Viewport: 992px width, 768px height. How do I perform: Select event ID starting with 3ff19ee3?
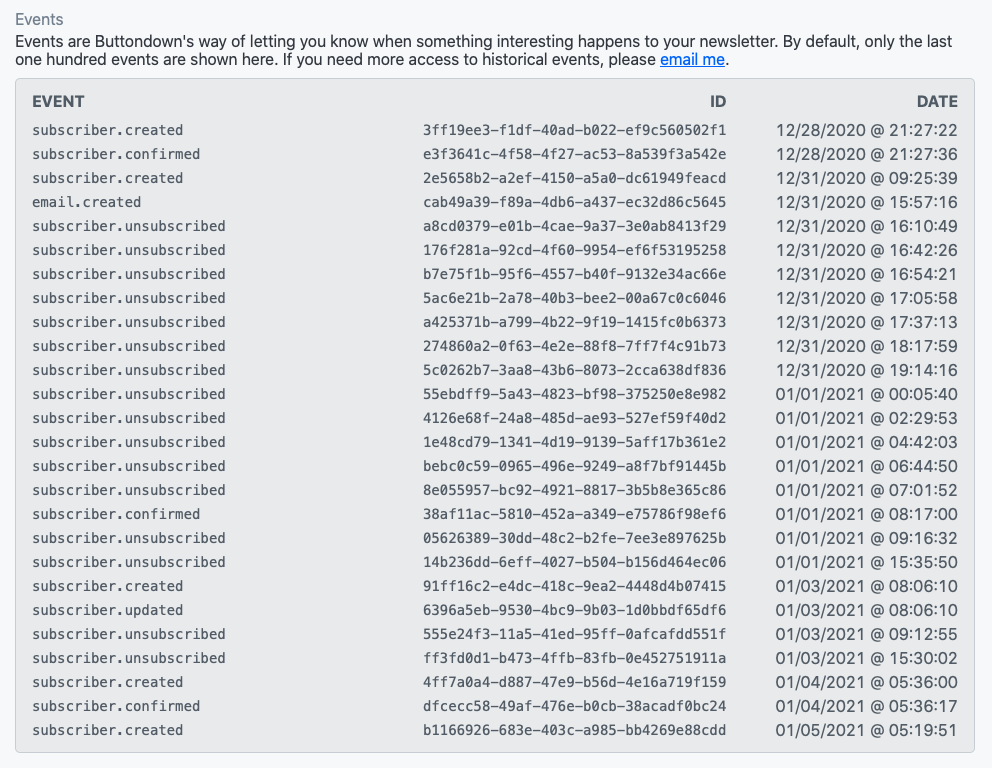(x=574, y=130)
